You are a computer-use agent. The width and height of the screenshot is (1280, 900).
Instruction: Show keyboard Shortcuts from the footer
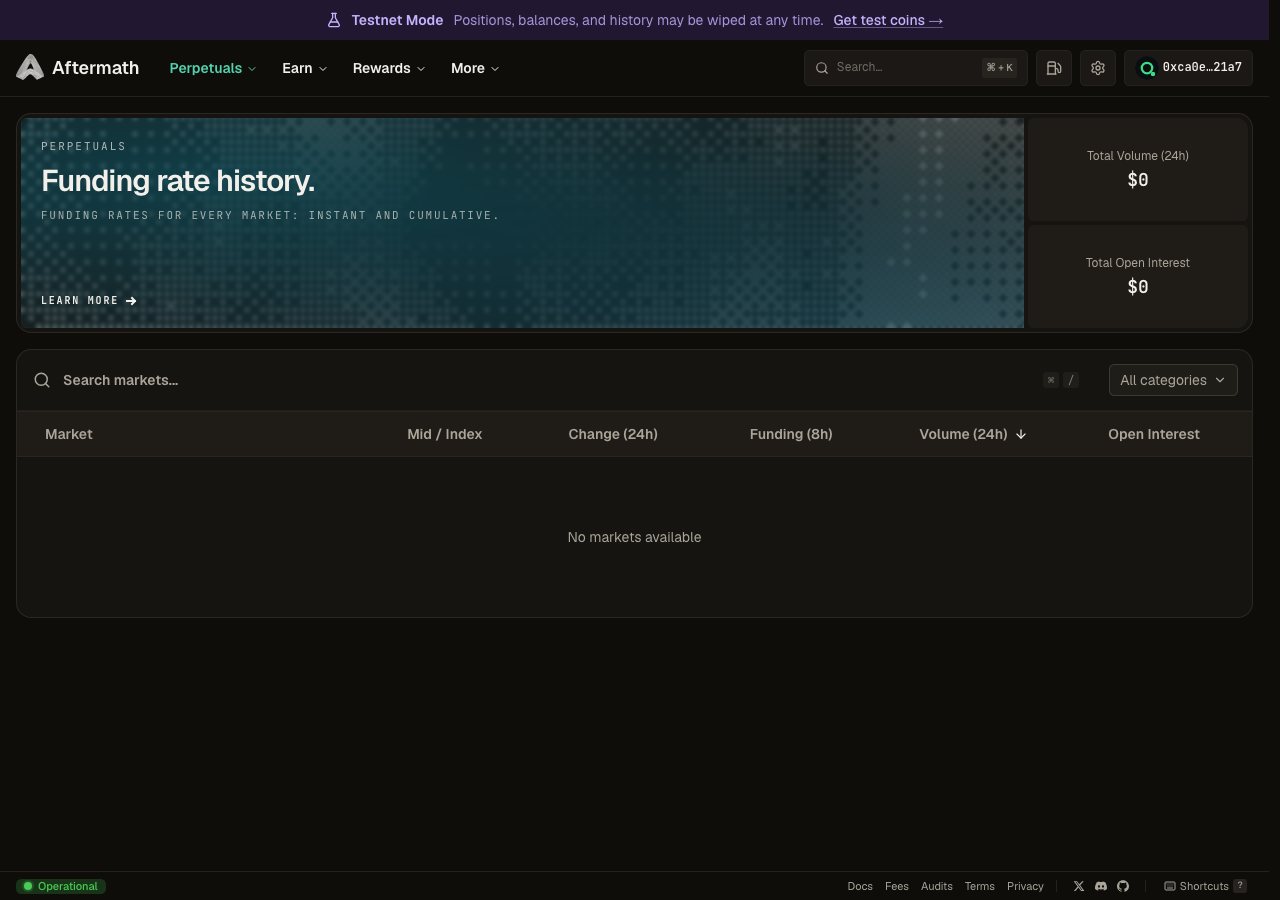tap(1205, 886)
